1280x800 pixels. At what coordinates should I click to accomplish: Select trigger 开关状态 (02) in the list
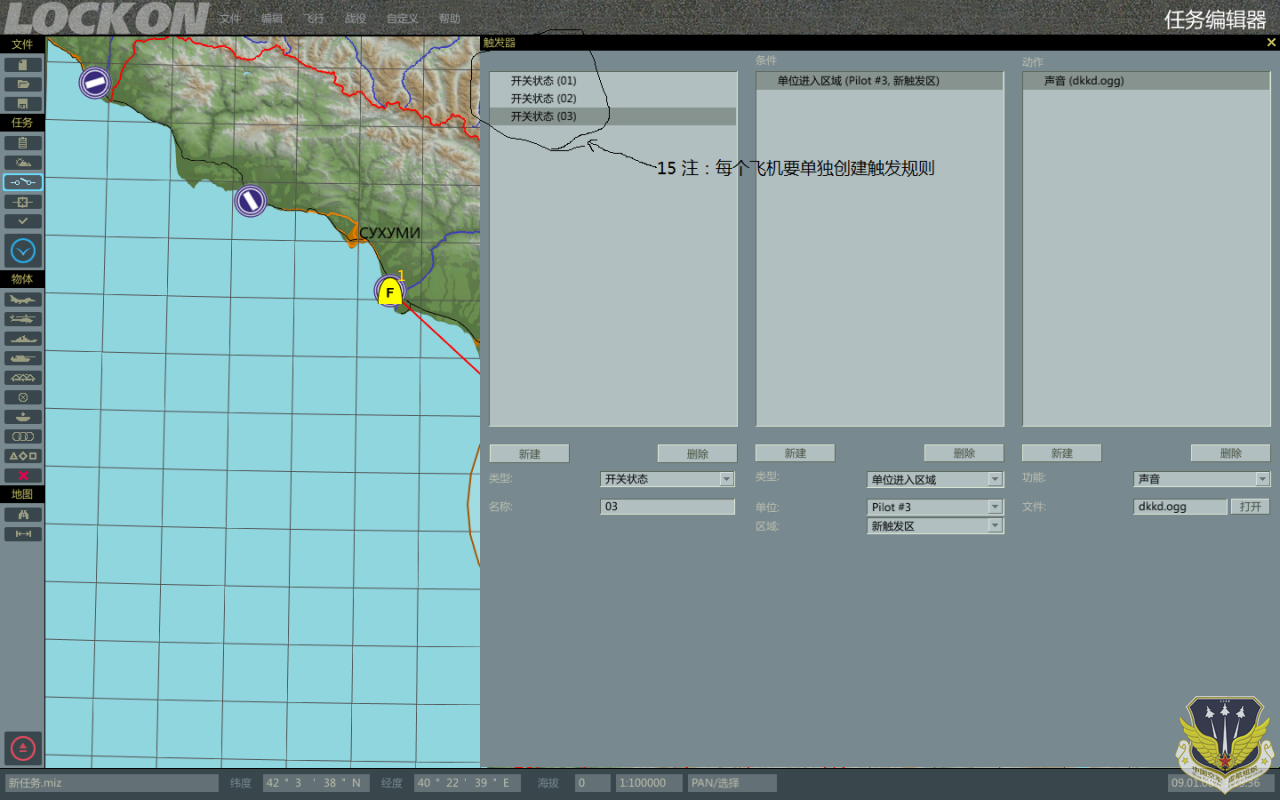pyautogui.click(x=613, y=99)
